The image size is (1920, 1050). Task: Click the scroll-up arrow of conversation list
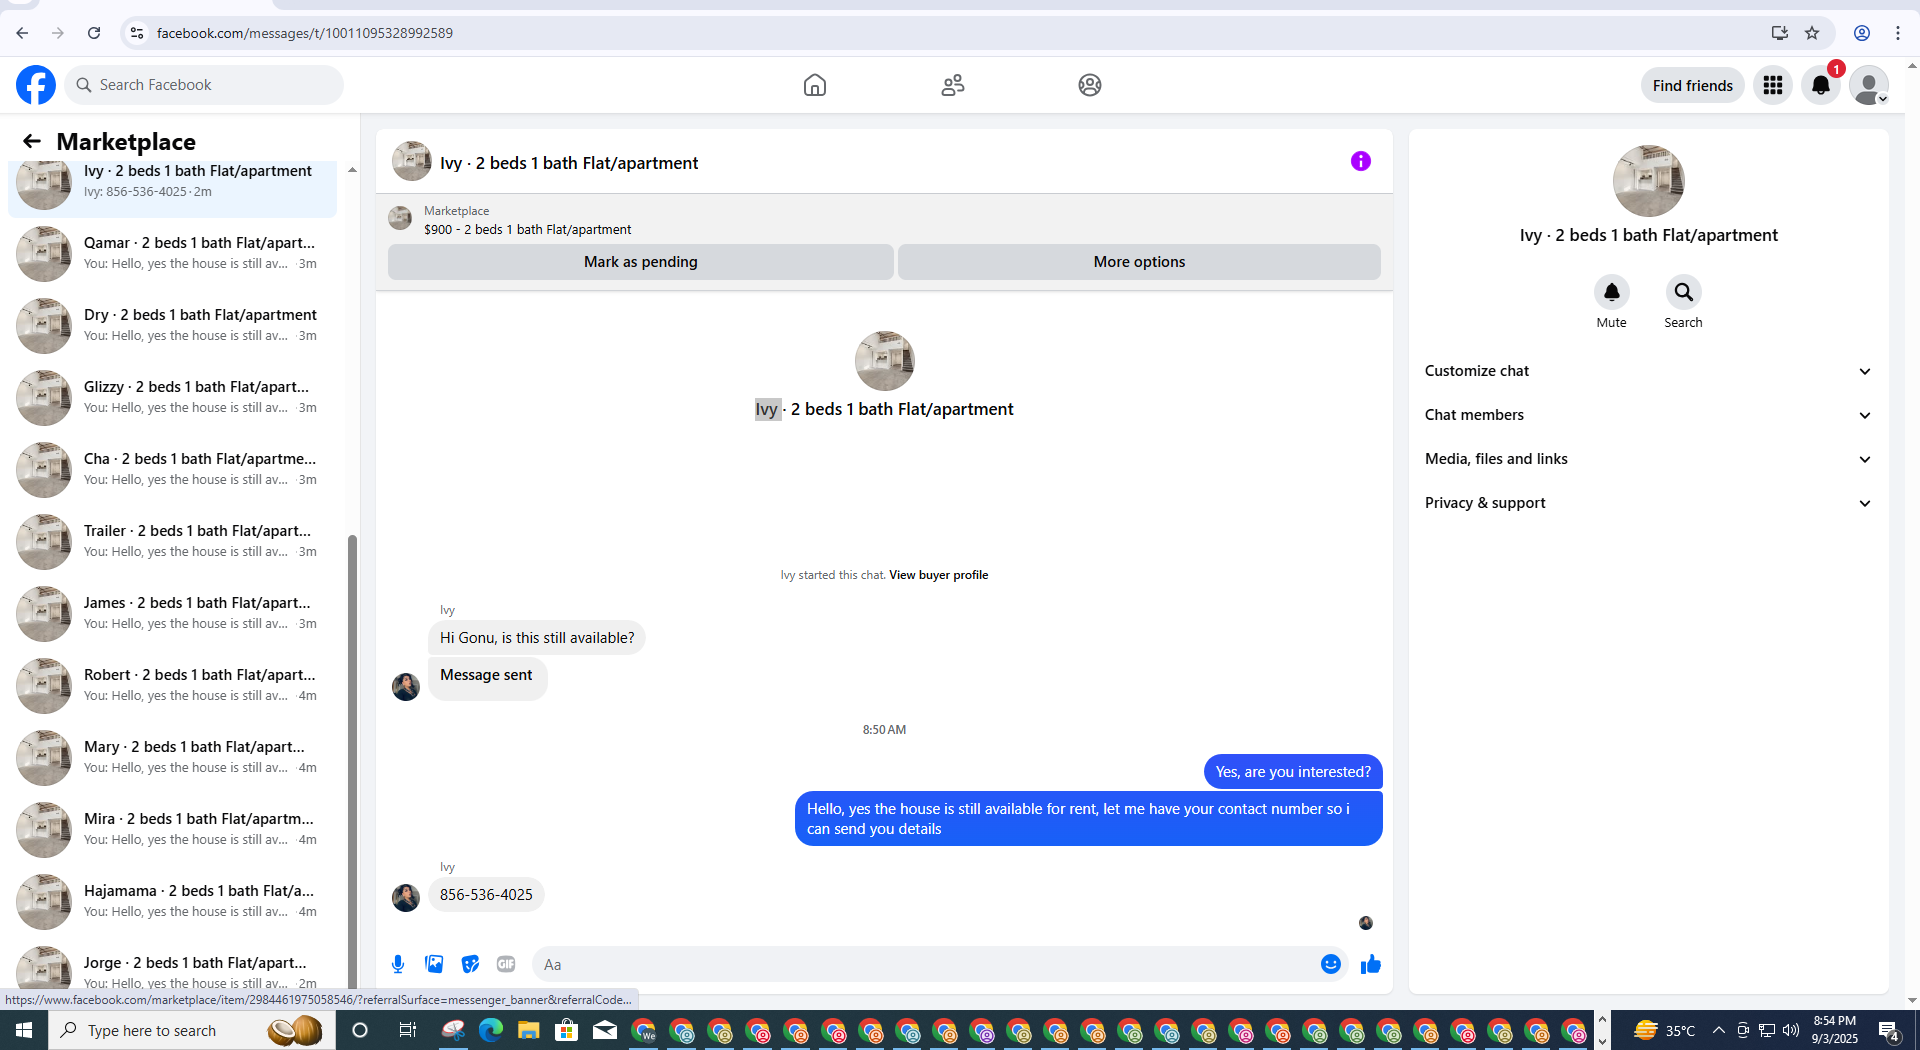tap(352, 170)
